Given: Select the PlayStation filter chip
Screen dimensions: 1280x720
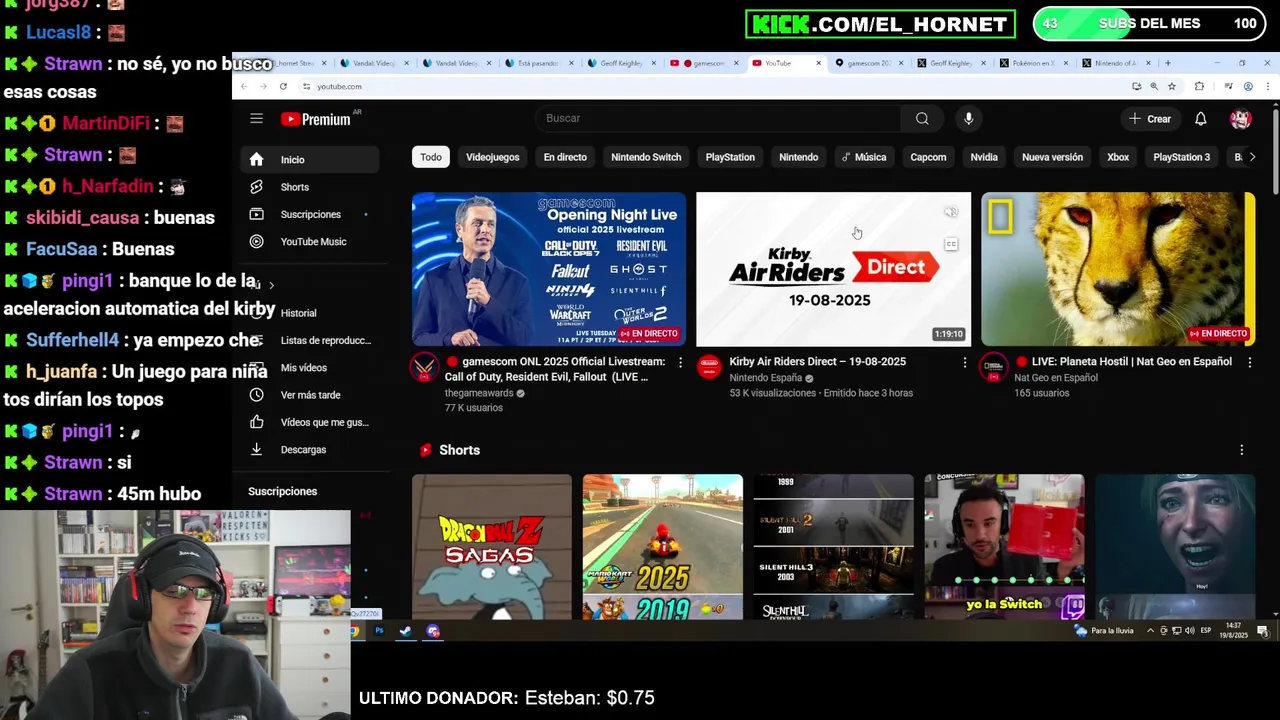Looking at the screenshot, I should click(730, 157).
